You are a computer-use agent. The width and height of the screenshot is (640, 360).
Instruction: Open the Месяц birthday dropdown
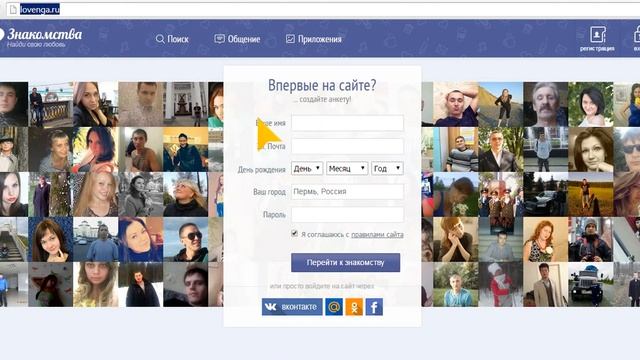point(347,168)
